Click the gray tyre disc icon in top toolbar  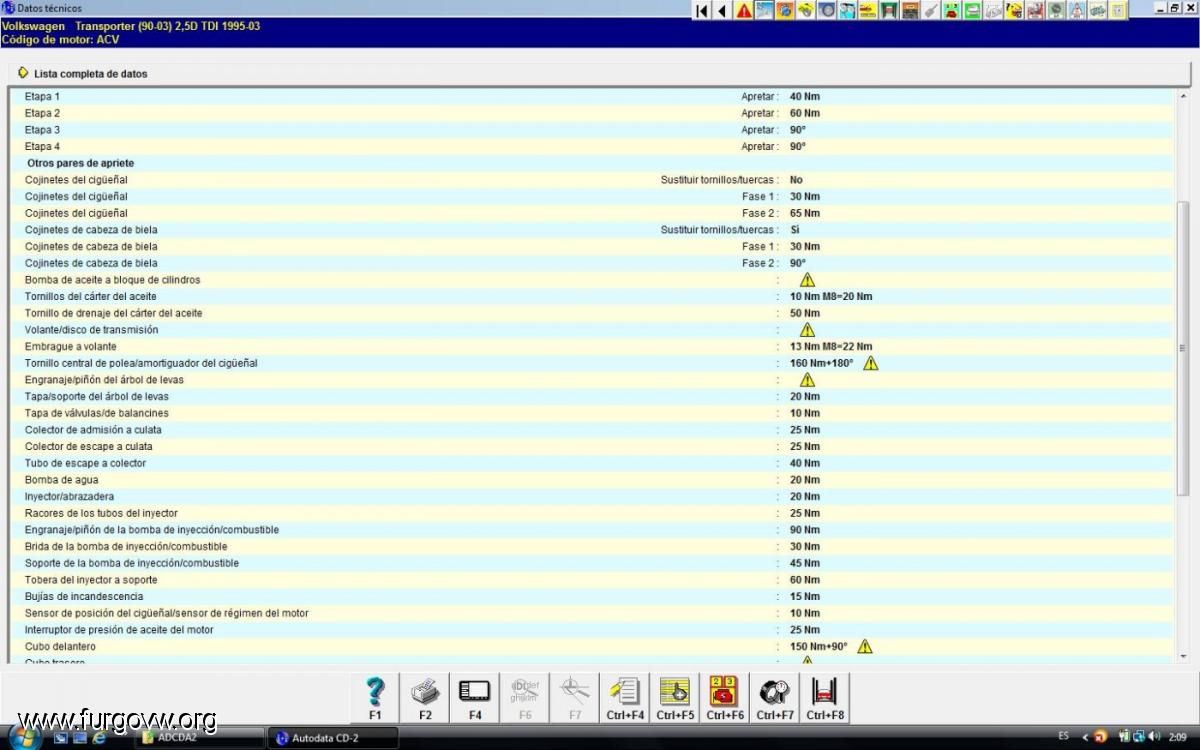[x=827, y=10]
